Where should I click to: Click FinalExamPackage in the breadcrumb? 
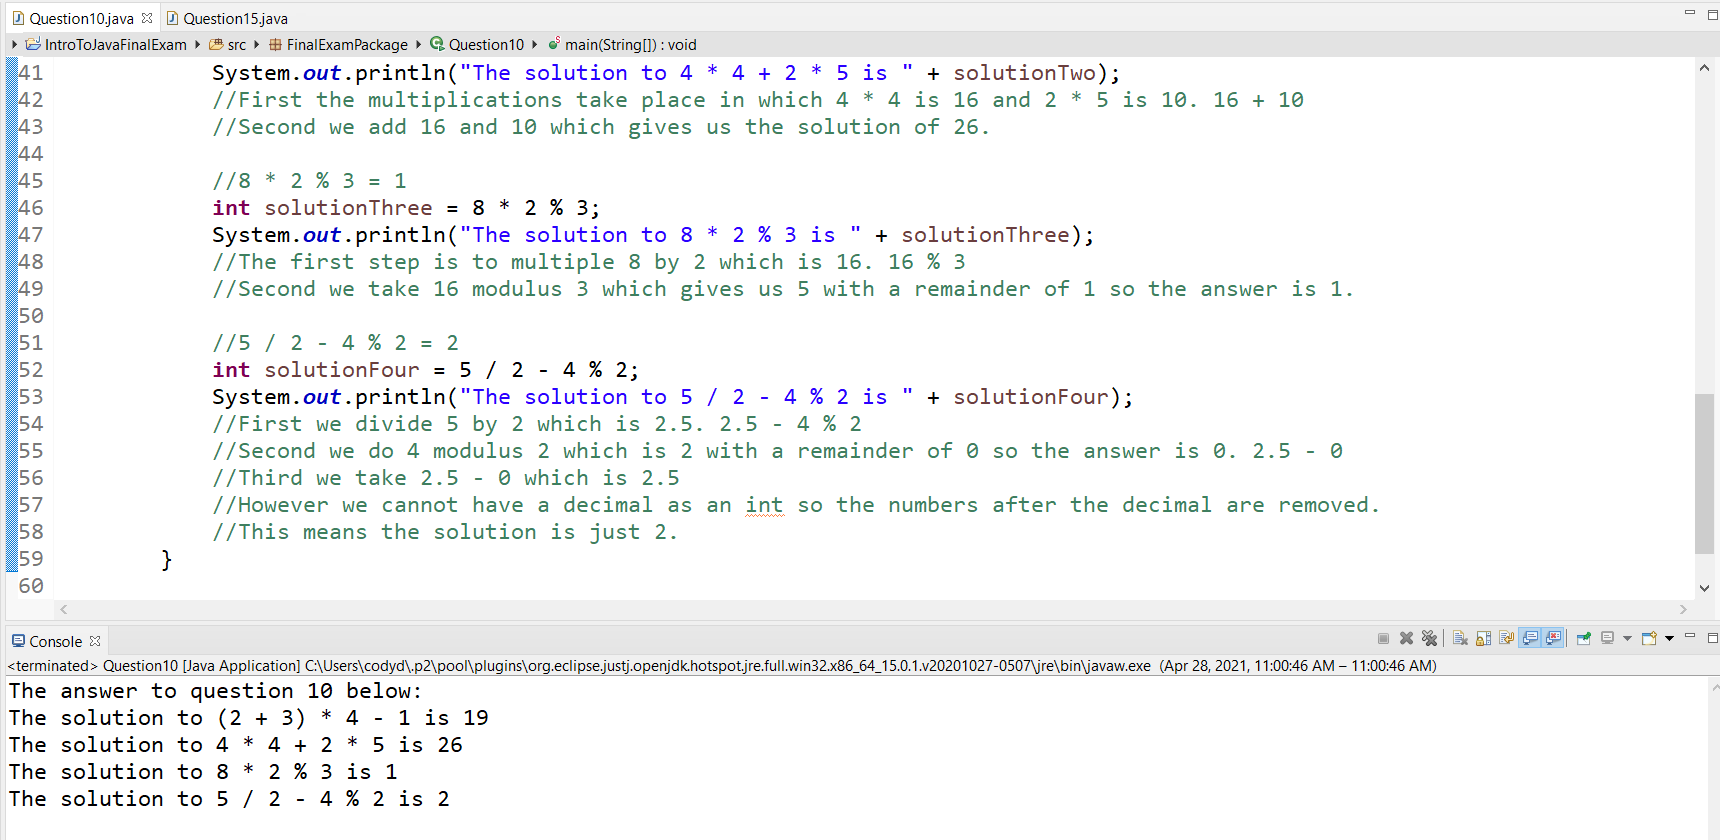tap(346, 44)
